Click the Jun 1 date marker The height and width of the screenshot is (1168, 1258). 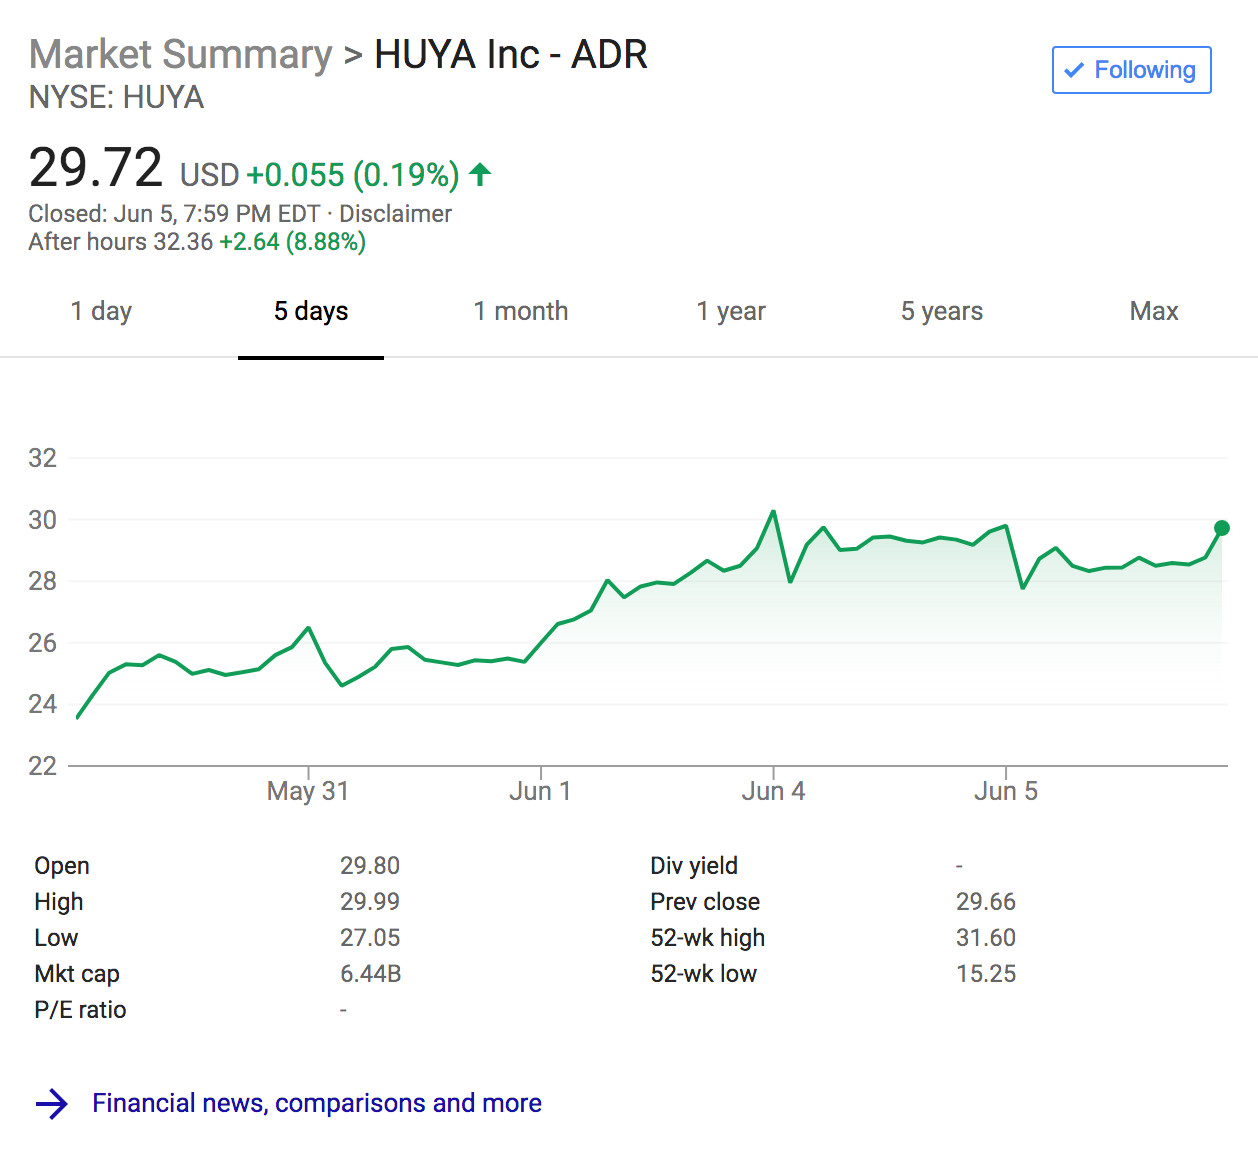540,791
